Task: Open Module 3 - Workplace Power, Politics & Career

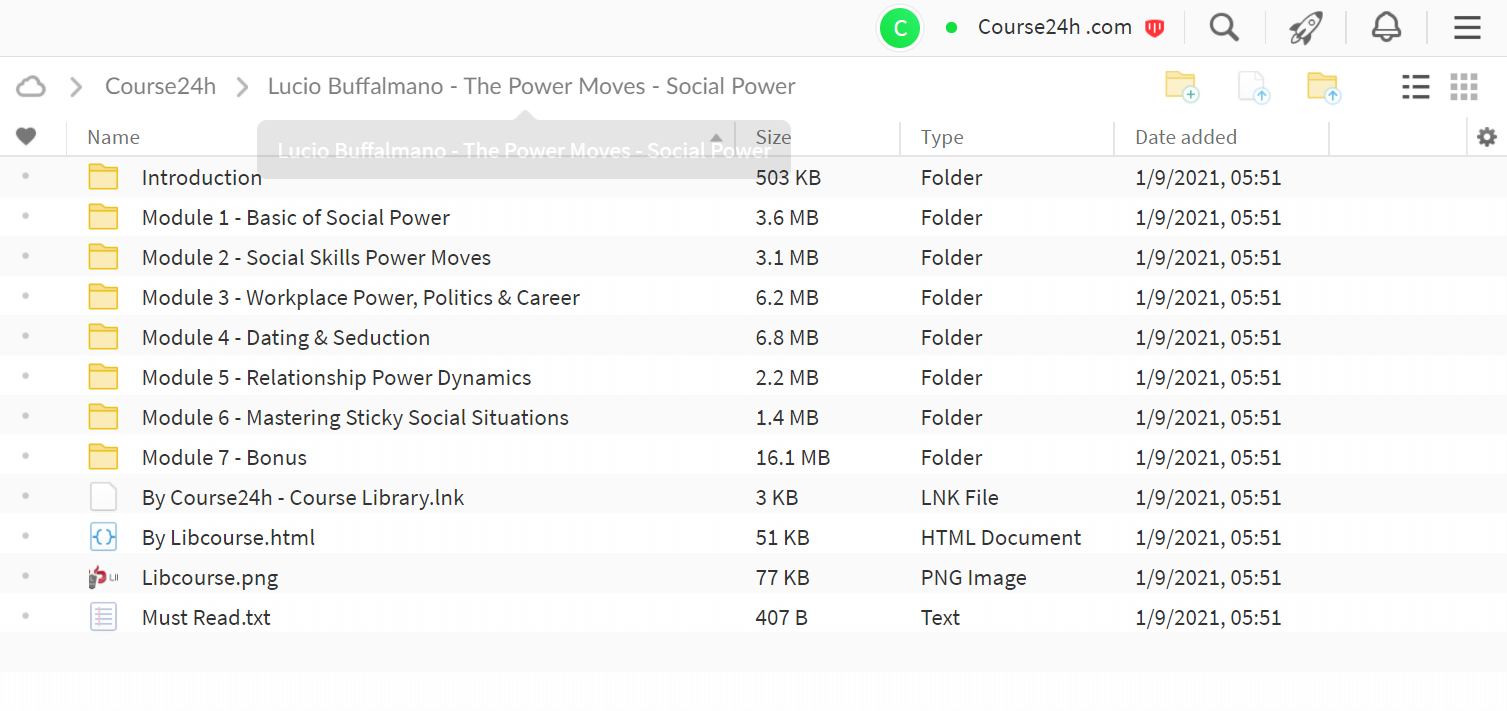Action: [361, 297]
